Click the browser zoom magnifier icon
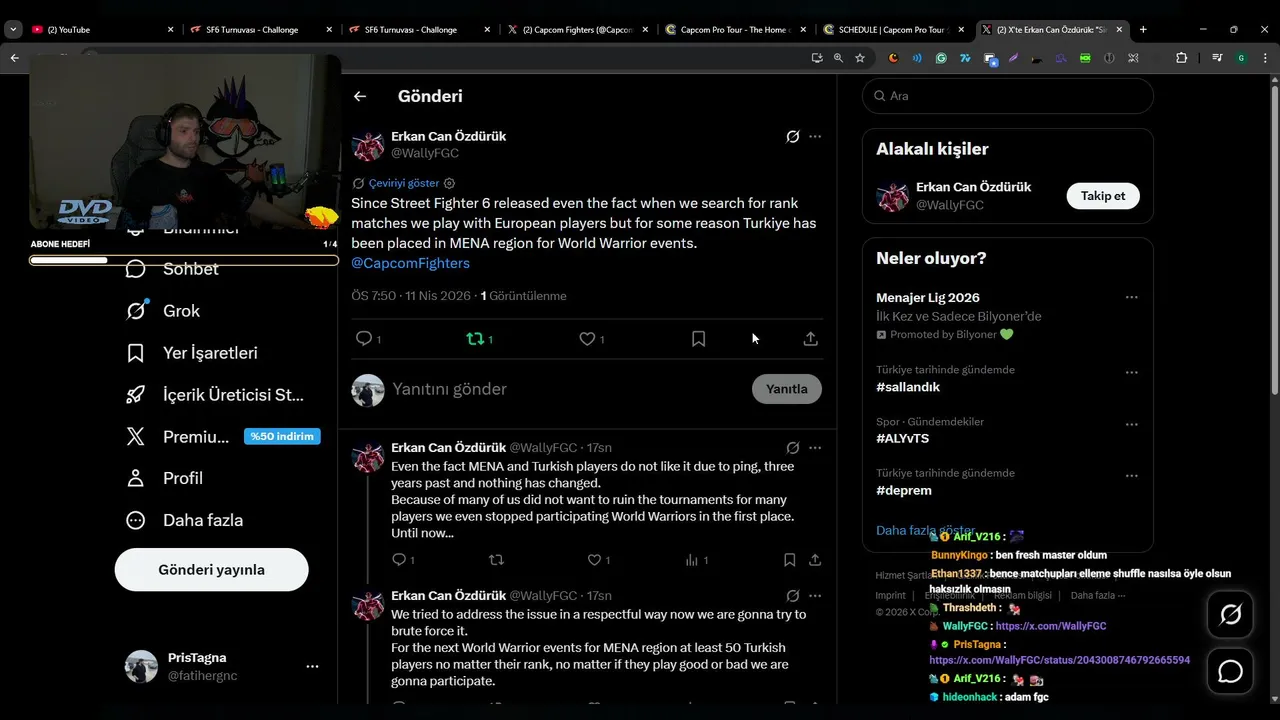 click(x=839, y=58)
